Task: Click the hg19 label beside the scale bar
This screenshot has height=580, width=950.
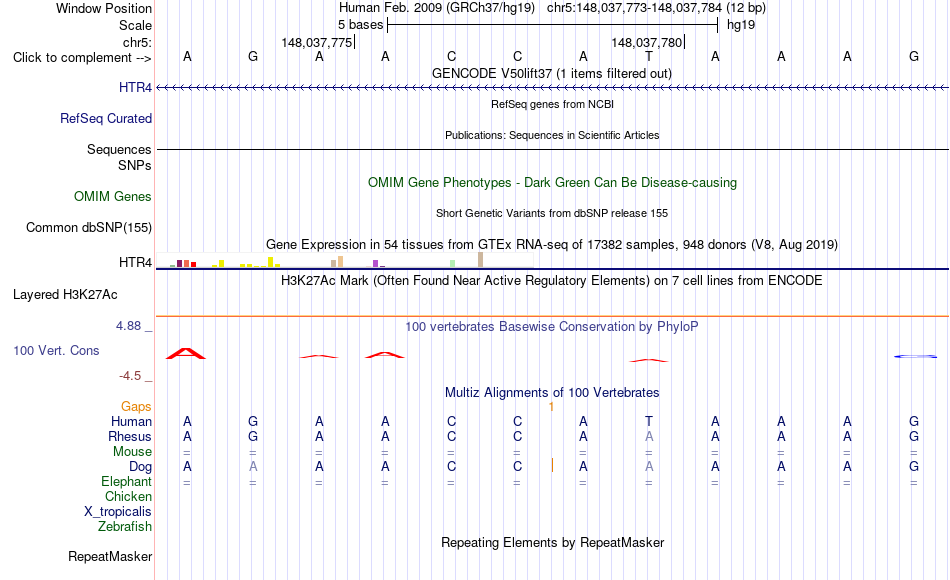Action: click(741, 25)
